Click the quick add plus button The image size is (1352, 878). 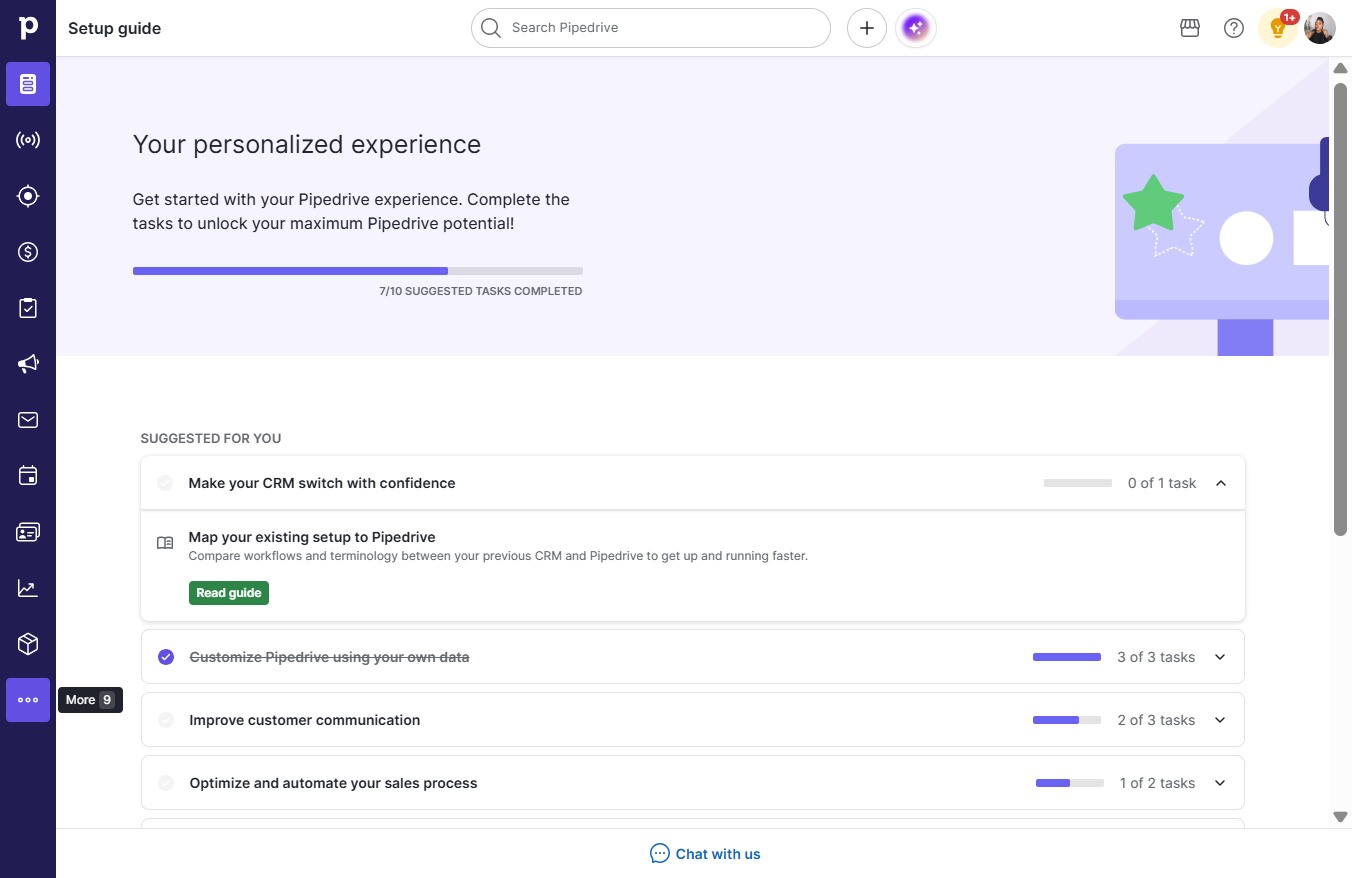click(867, 28)
